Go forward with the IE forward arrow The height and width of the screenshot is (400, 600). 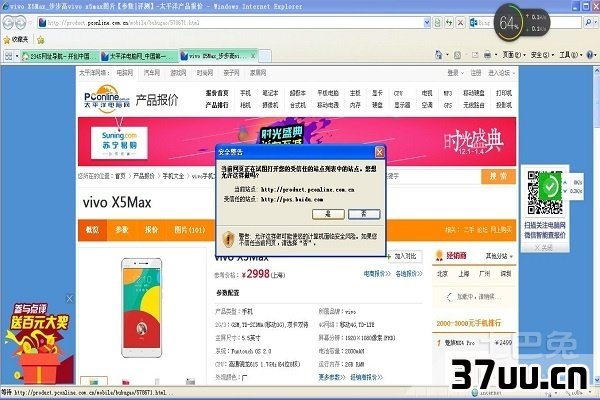21,23
